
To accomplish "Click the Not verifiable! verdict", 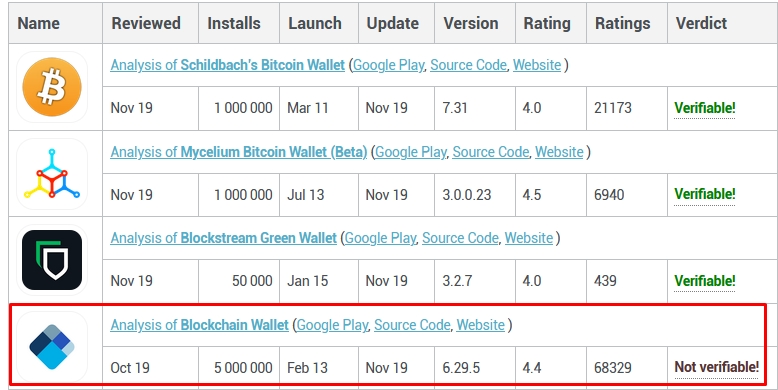I will [716, 367].
